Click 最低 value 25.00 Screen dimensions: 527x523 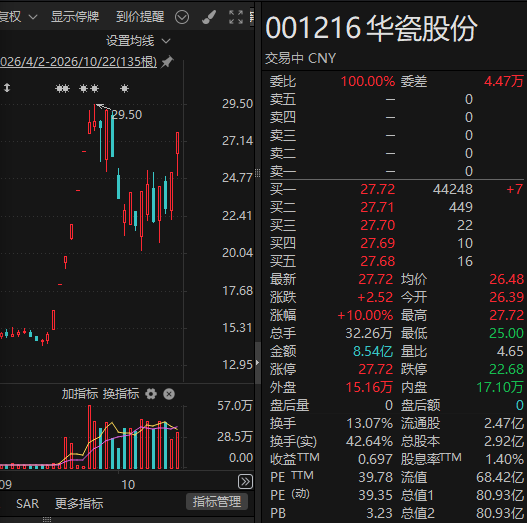click(506, 333)
